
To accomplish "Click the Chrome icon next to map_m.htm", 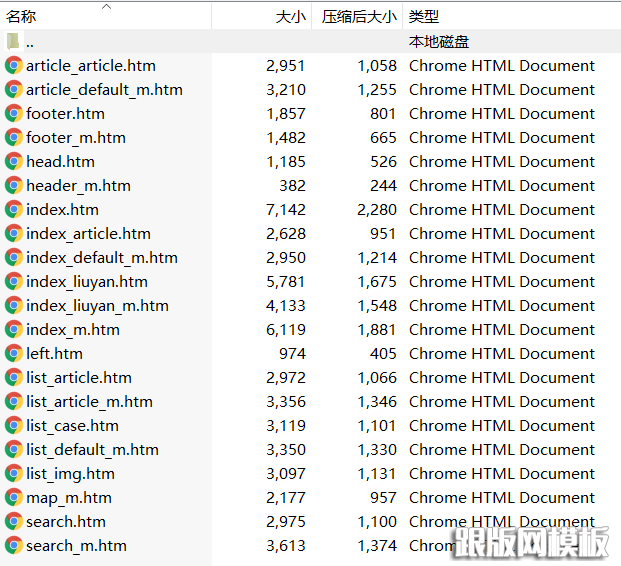I will click(x=14, y=498).
